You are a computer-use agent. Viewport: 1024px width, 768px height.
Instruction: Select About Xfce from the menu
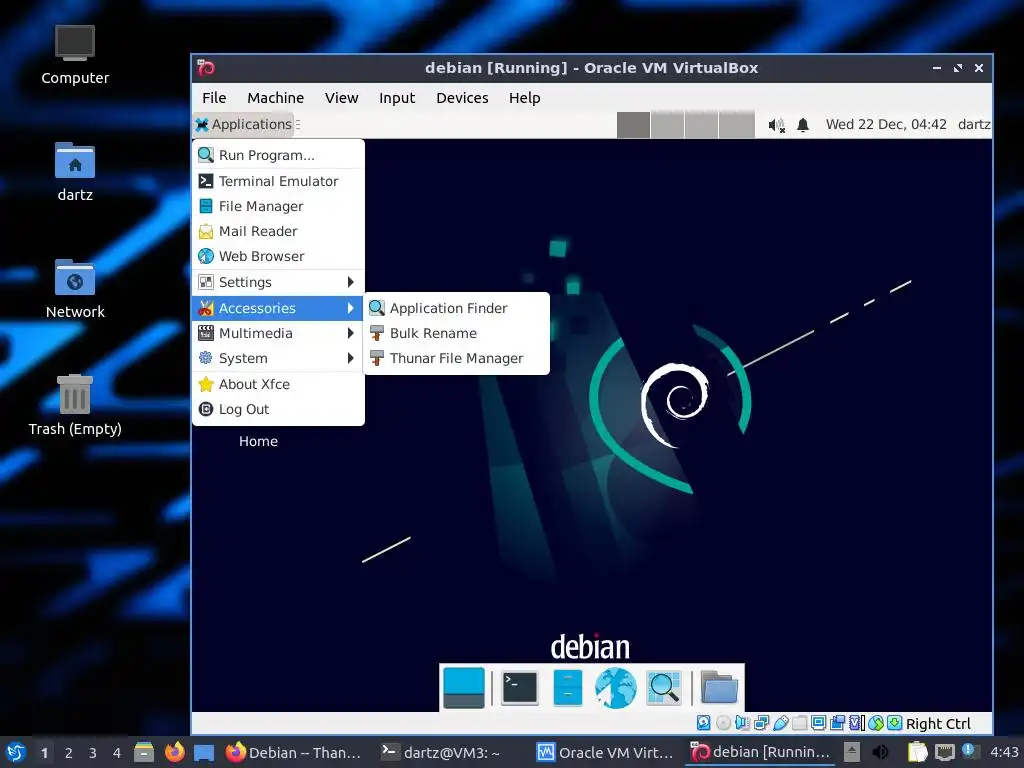278,384
